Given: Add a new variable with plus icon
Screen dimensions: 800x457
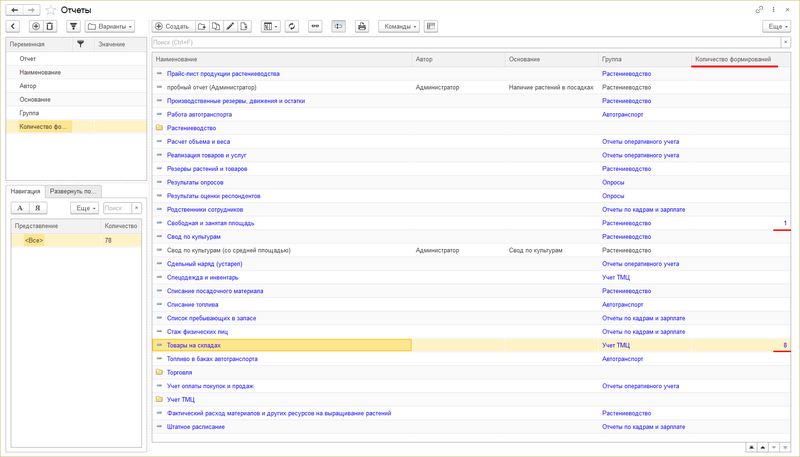Looking at the screenshot, I should [x=36, y=27].
